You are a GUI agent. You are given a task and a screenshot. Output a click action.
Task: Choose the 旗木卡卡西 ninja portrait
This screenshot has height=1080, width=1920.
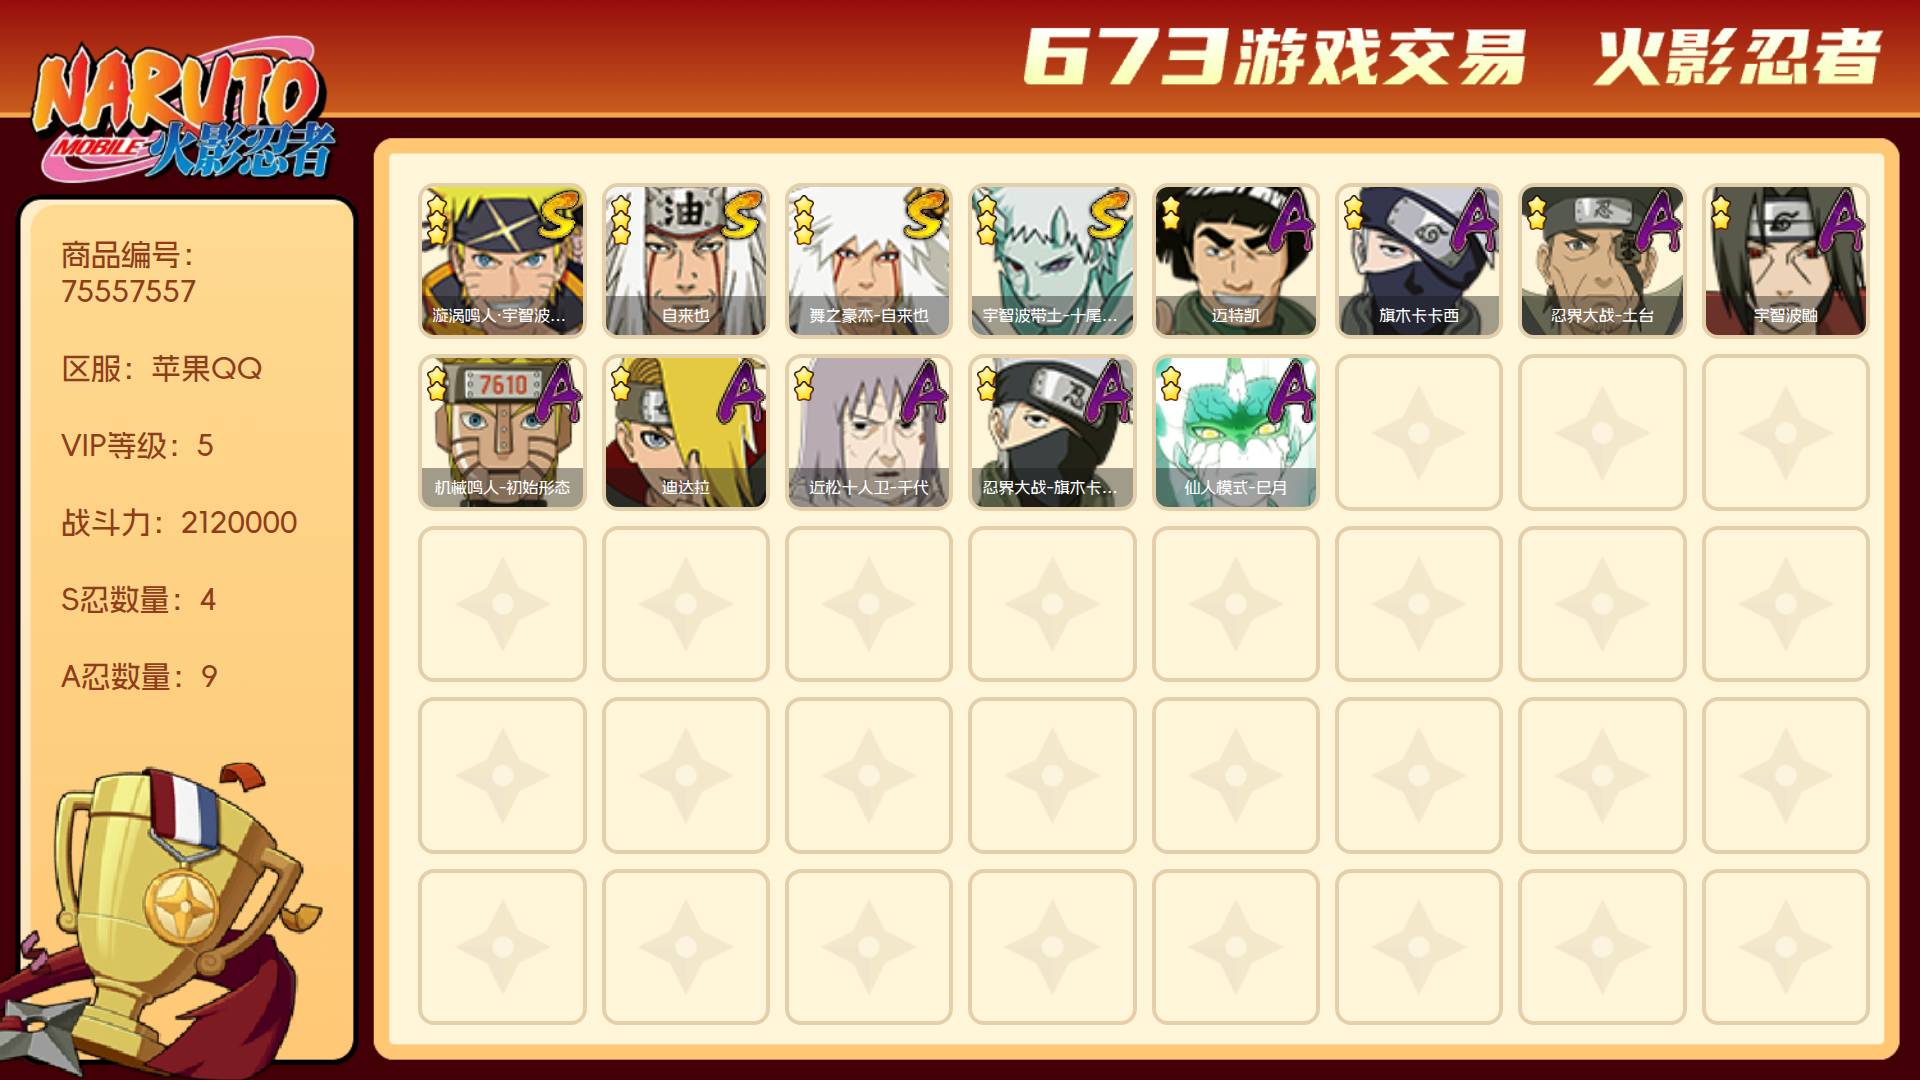[x=1418, y=260]
